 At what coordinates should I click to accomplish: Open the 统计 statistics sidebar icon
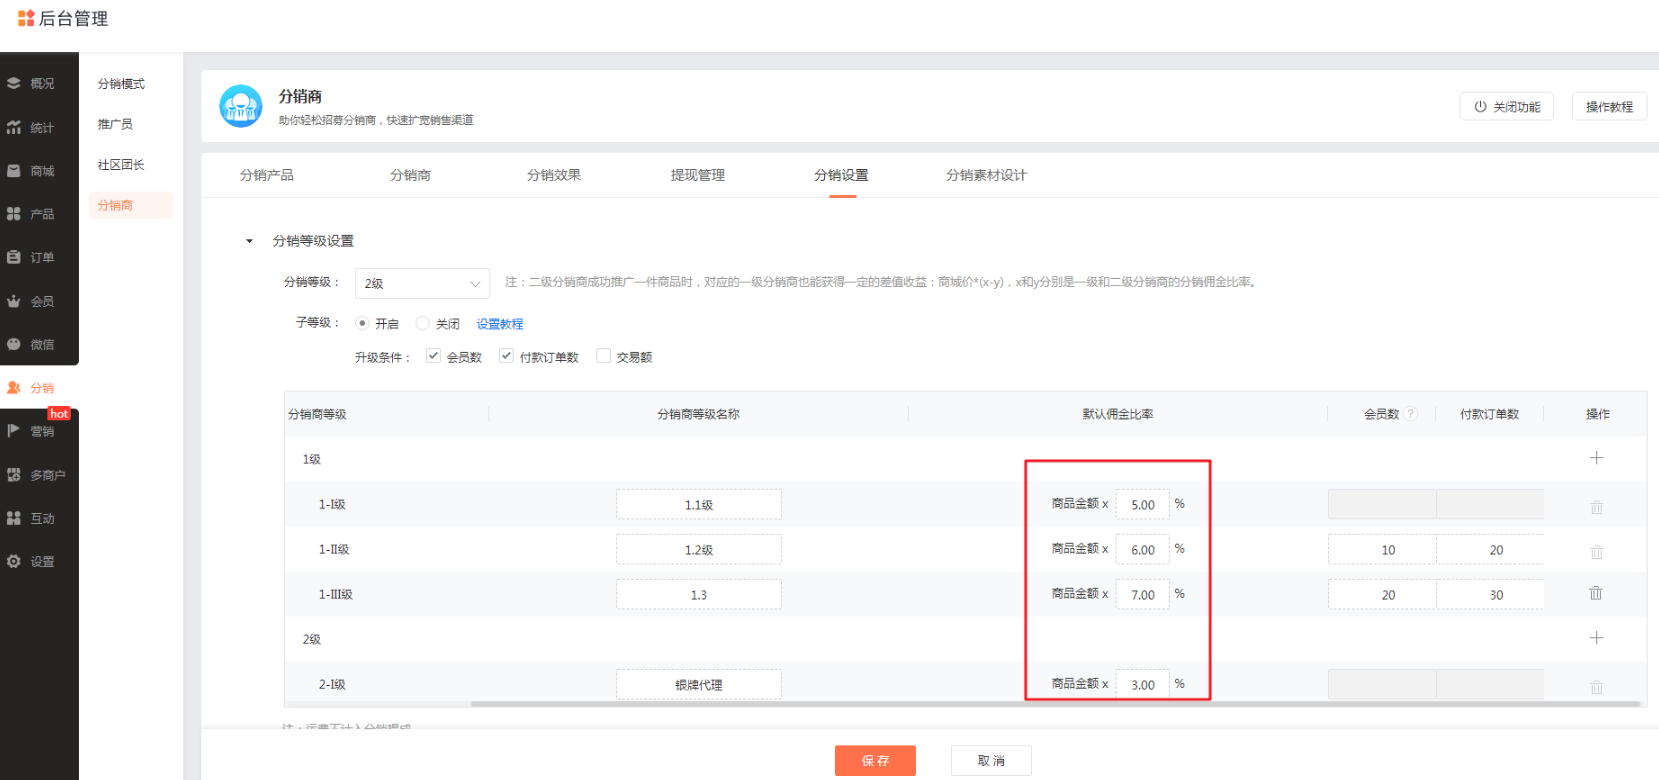tap(14, 128)
